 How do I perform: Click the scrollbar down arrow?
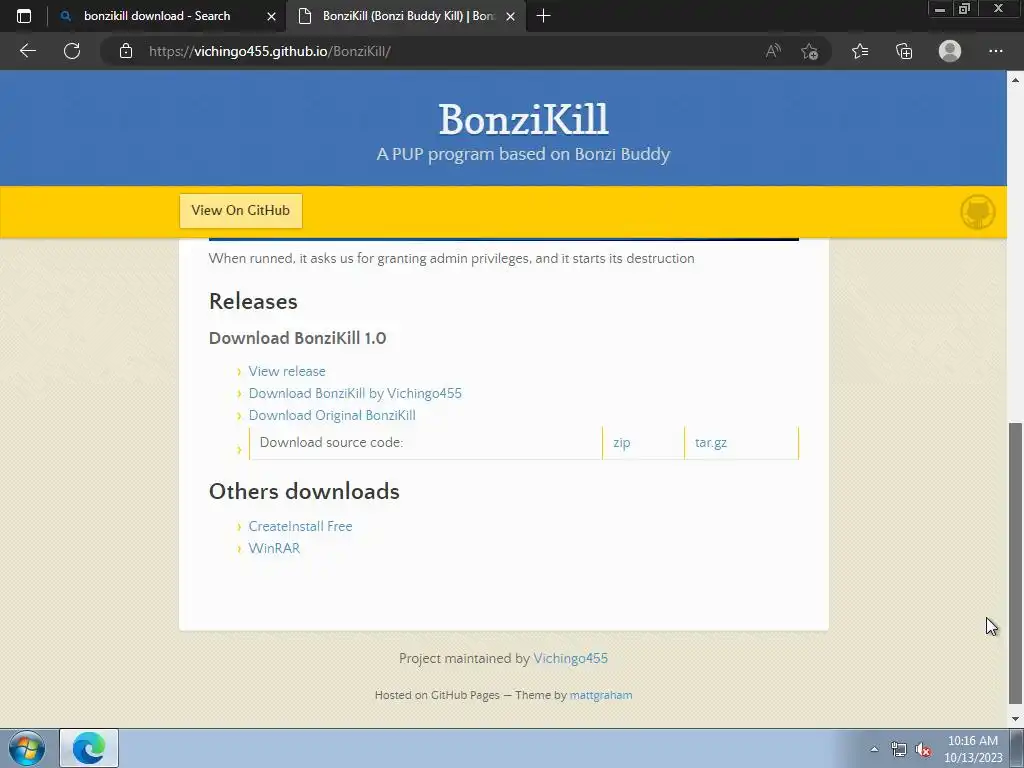point(1015,719)
